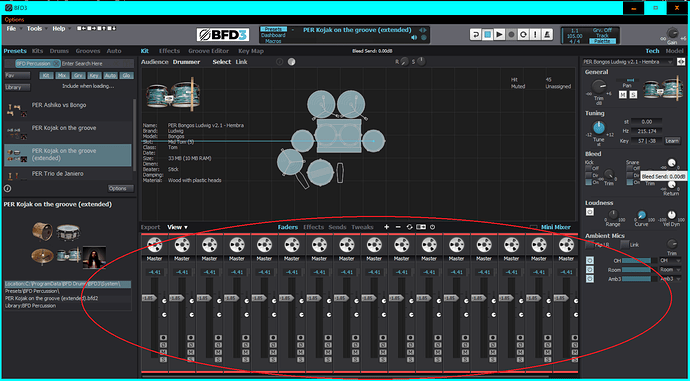
Task: Click the Learn button beside Key field
Action: (672, 141)
